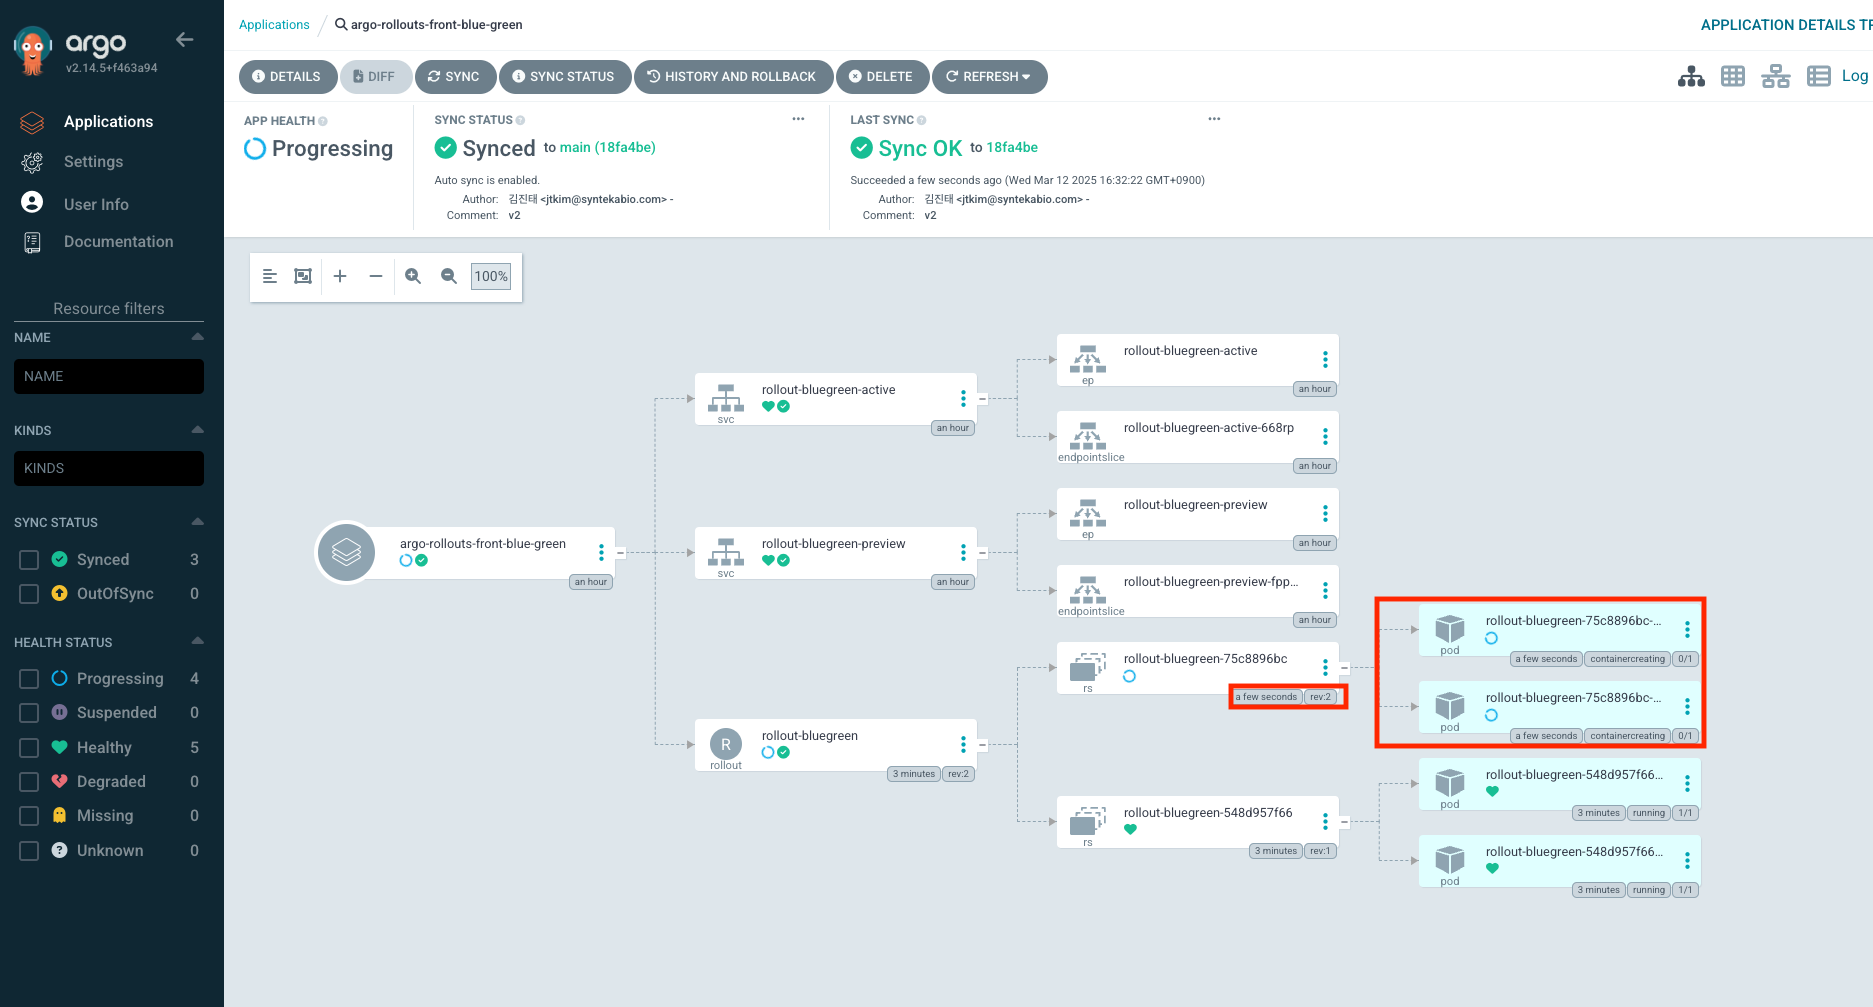Open the User Info menu item

coord(96,204)
